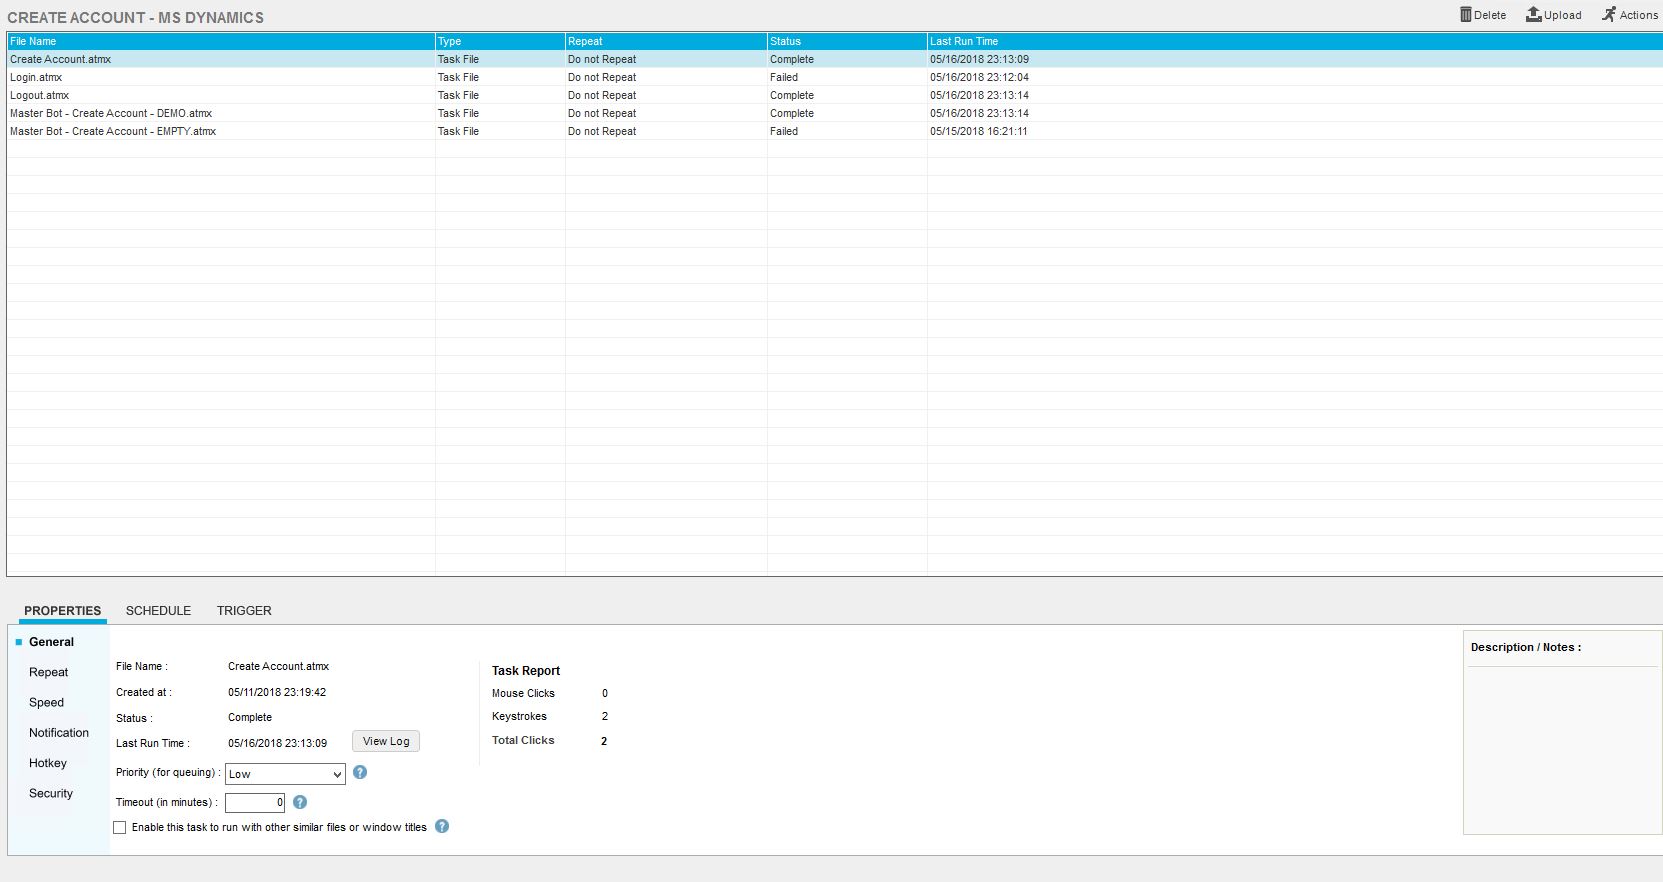Open the Priority for queuing dropdown
The image size is (1663, 882).
click(x=285, y=774)
